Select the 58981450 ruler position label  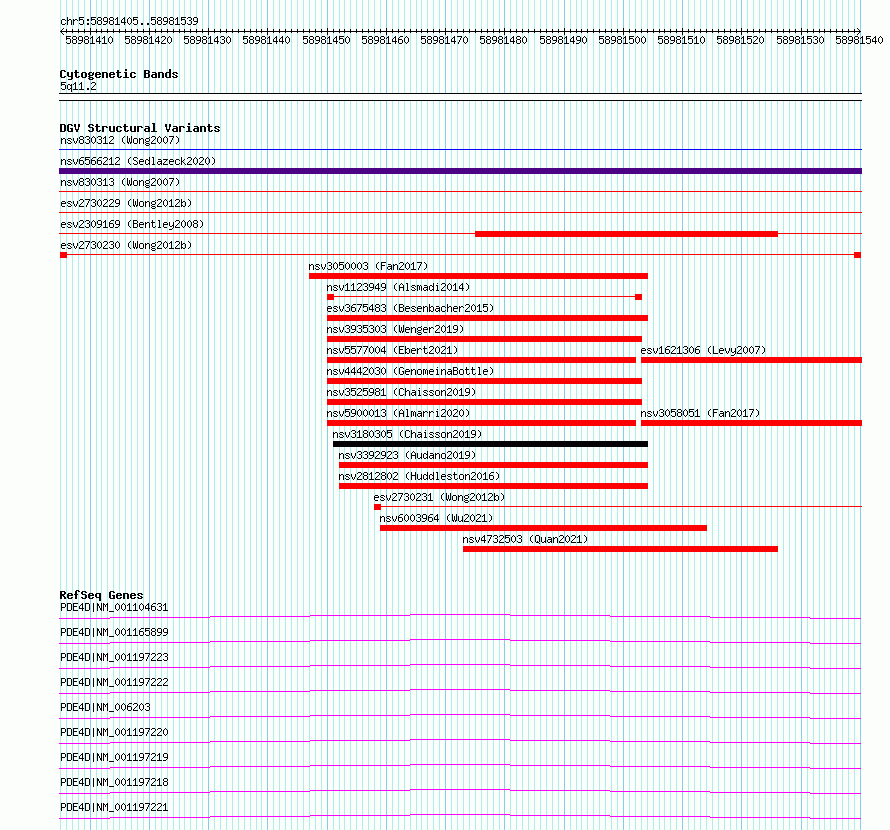tap(326, 40)
